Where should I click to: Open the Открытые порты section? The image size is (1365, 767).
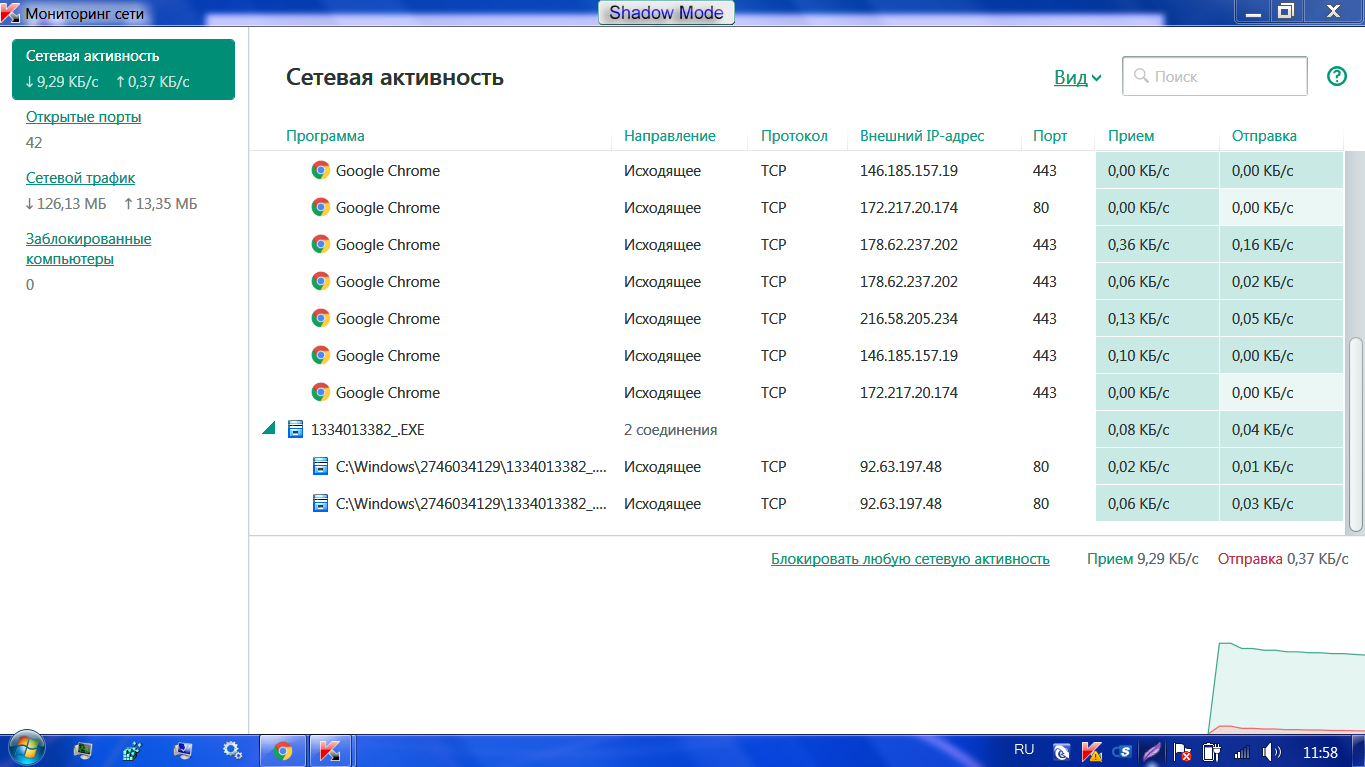[x=84, y=117]
